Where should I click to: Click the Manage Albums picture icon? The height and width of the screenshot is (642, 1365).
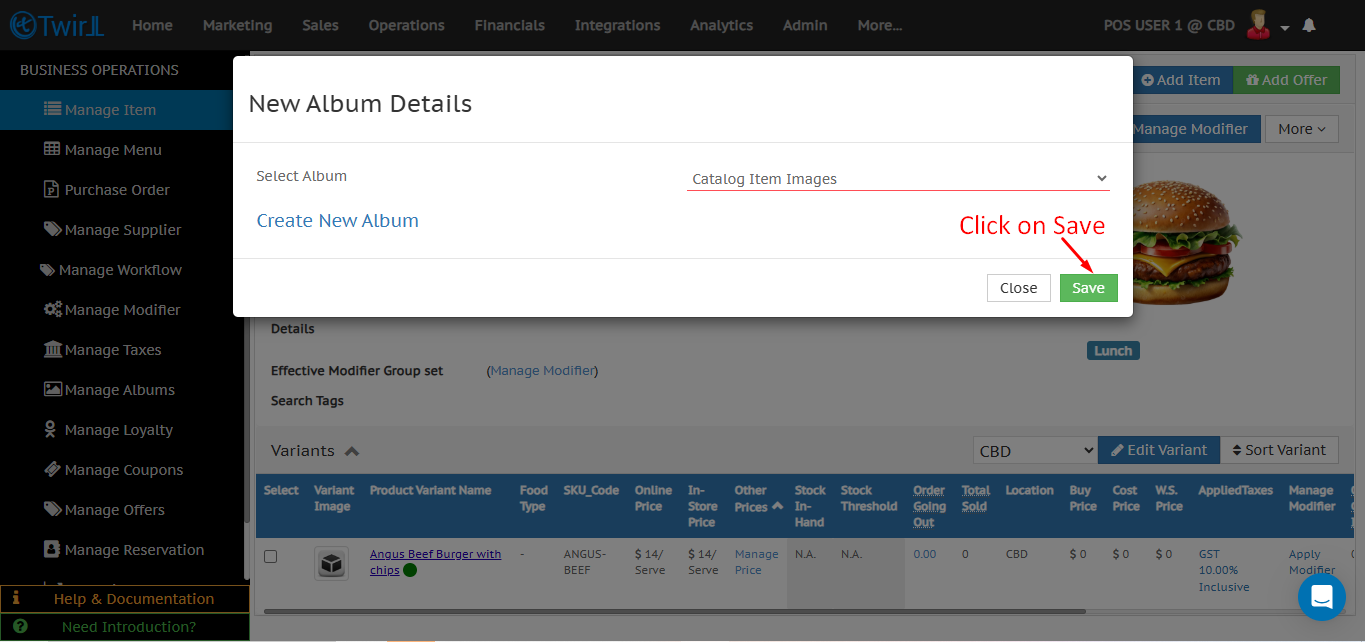52,390
